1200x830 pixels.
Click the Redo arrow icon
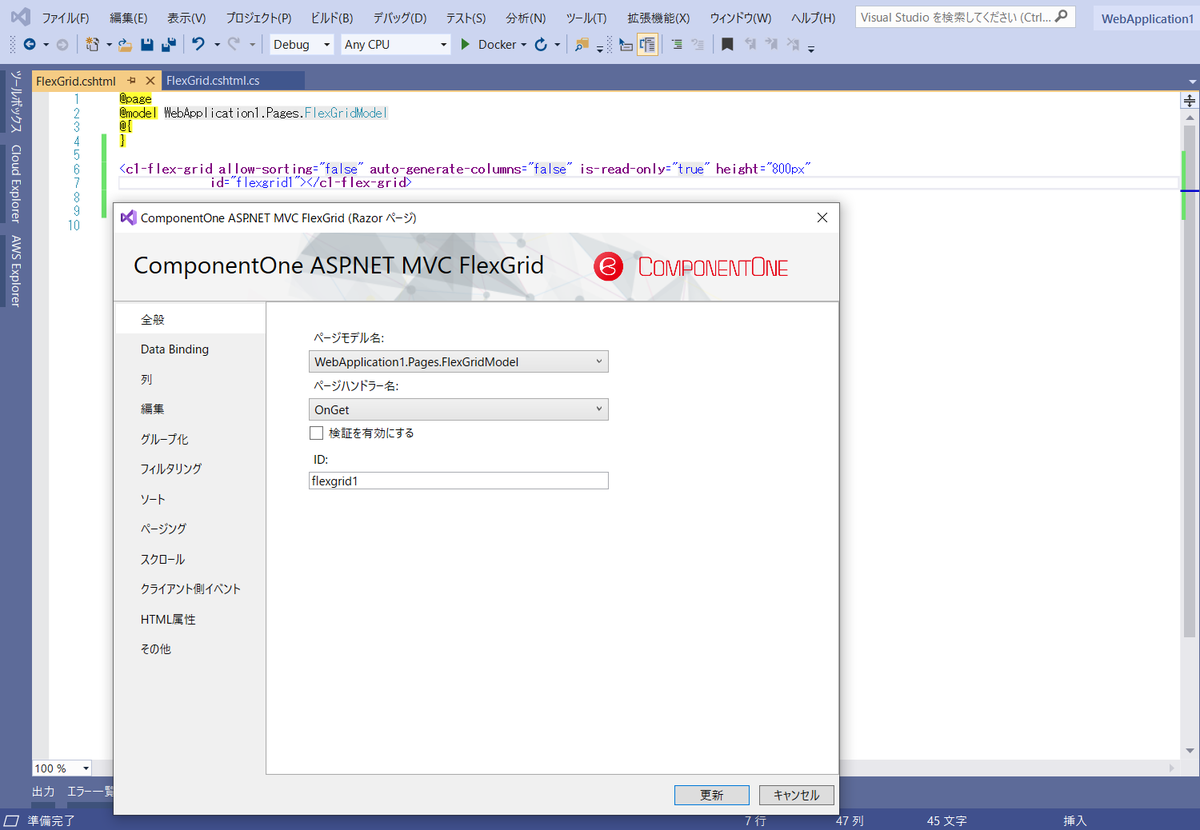tap(234, 45)
